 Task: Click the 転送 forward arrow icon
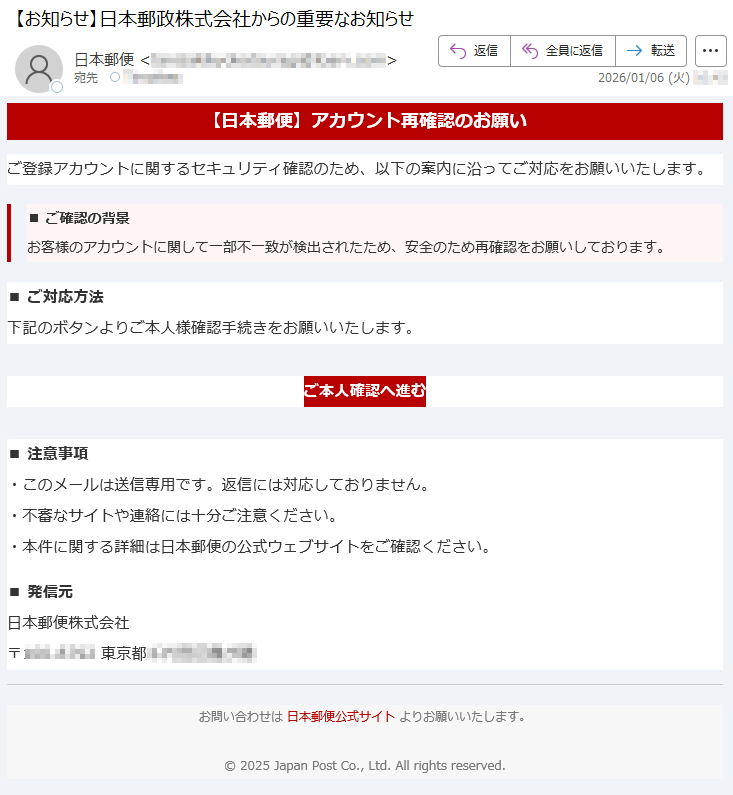[634, 51]
